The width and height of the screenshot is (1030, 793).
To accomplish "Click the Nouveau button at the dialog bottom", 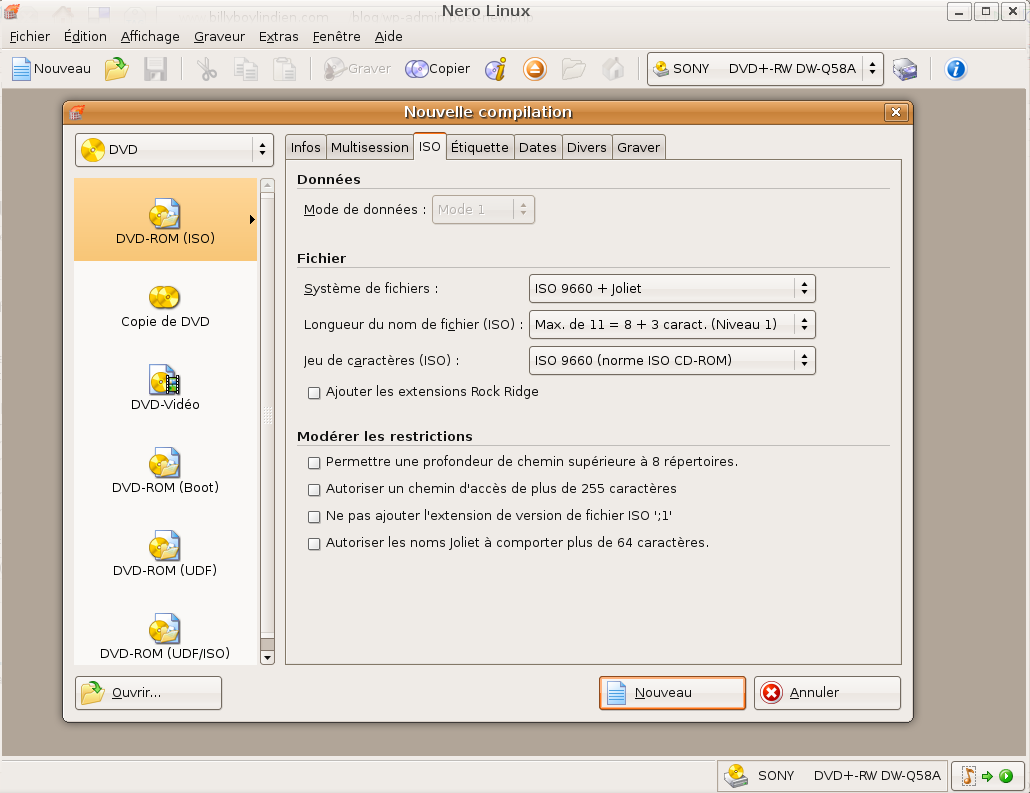I will pos(672,693).
